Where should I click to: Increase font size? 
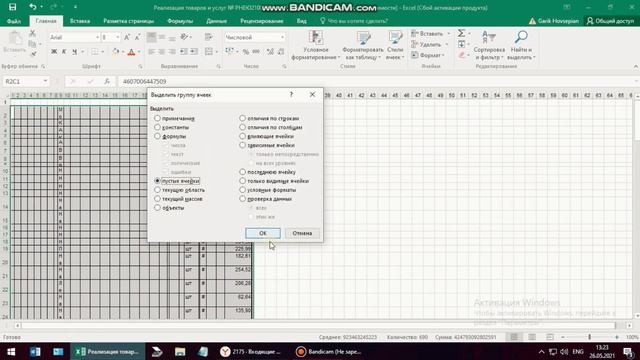(x=127, y=37)
